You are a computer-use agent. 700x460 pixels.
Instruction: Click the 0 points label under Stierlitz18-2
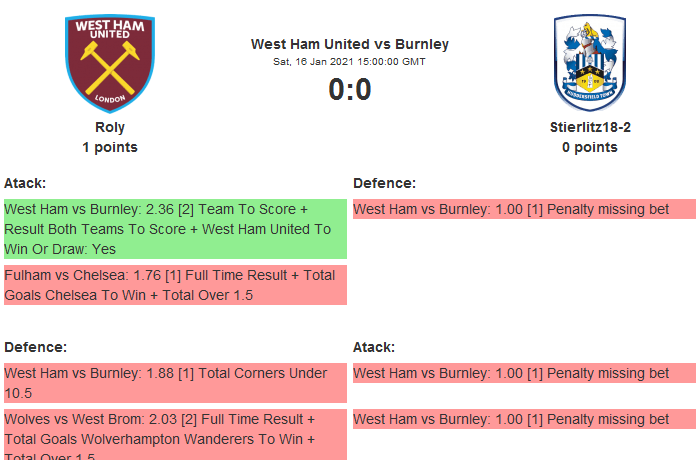(590, 147)
